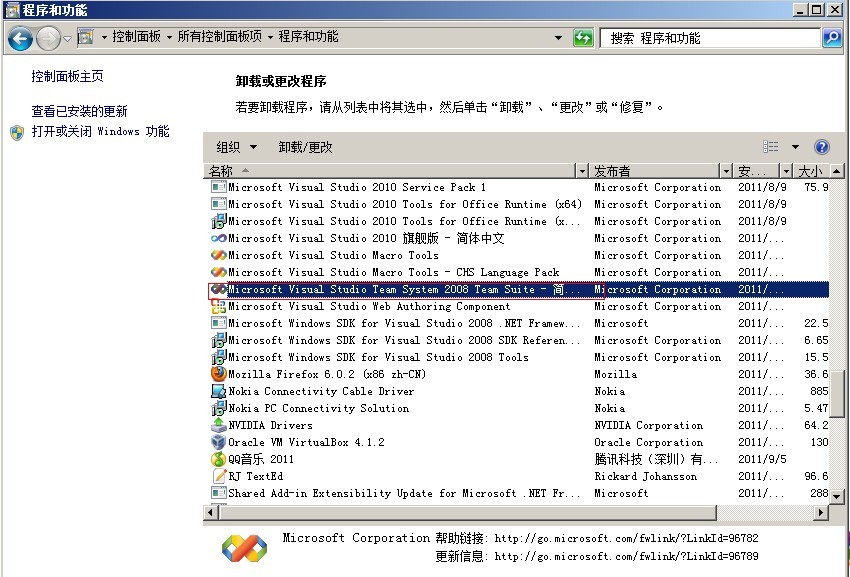Screen dimensions: 850x577
Task: Click the Visual Studio logo at window bottom
Action: 244,546
